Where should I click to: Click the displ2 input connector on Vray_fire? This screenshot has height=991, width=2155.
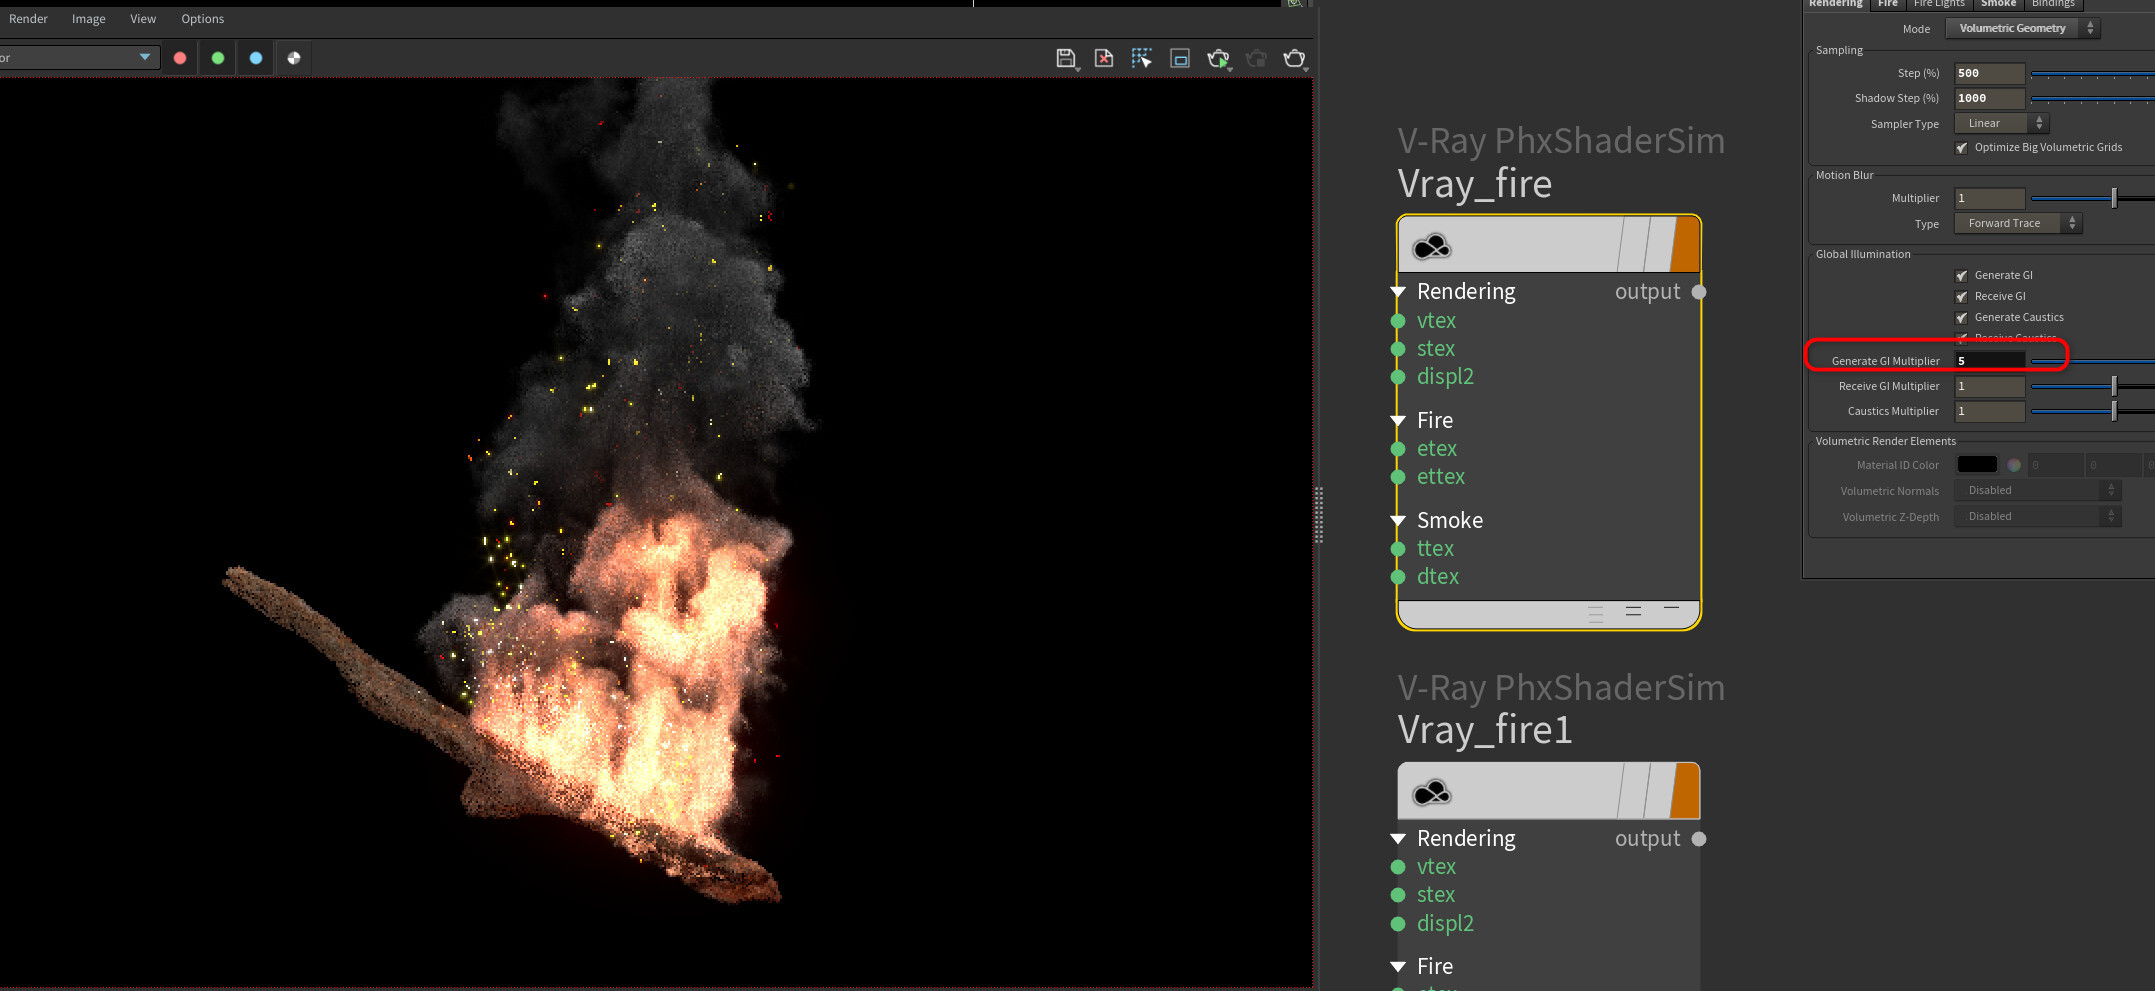pyautogui.click(x=1399, y=377)
